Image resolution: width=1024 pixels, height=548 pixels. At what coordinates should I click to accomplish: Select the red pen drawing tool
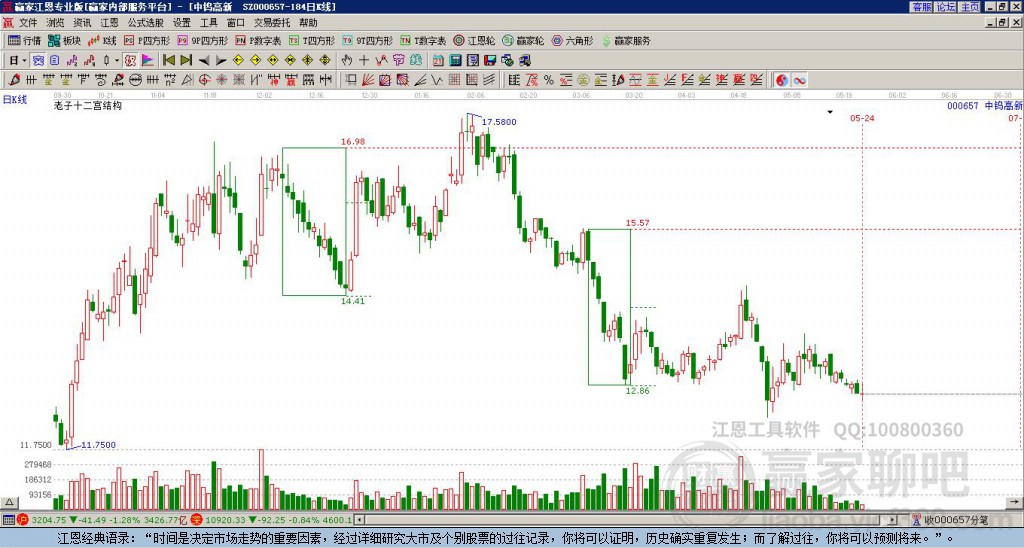(14, 80)
